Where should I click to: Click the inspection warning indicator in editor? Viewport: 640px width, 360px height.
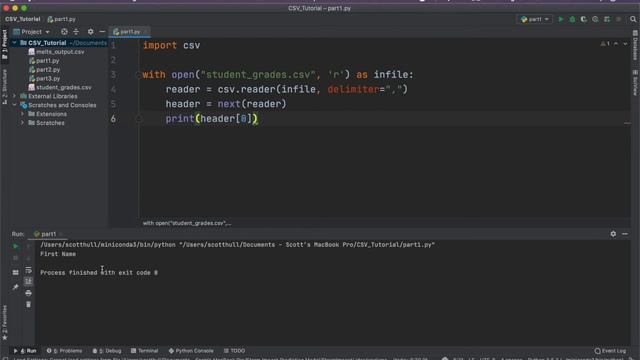(605, 44)
